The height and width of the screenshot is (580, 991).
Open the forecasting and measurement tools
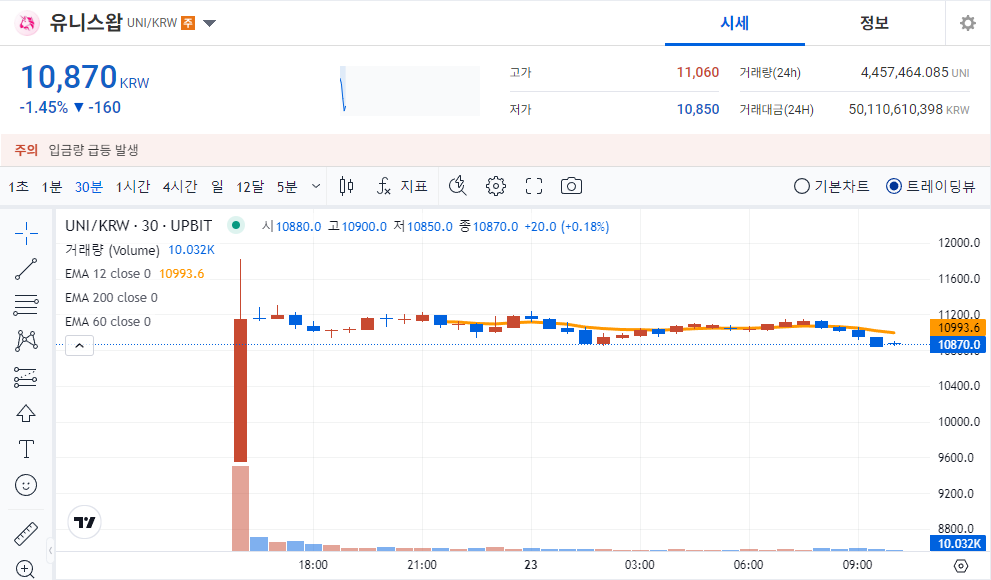click(x=26, y=377)
